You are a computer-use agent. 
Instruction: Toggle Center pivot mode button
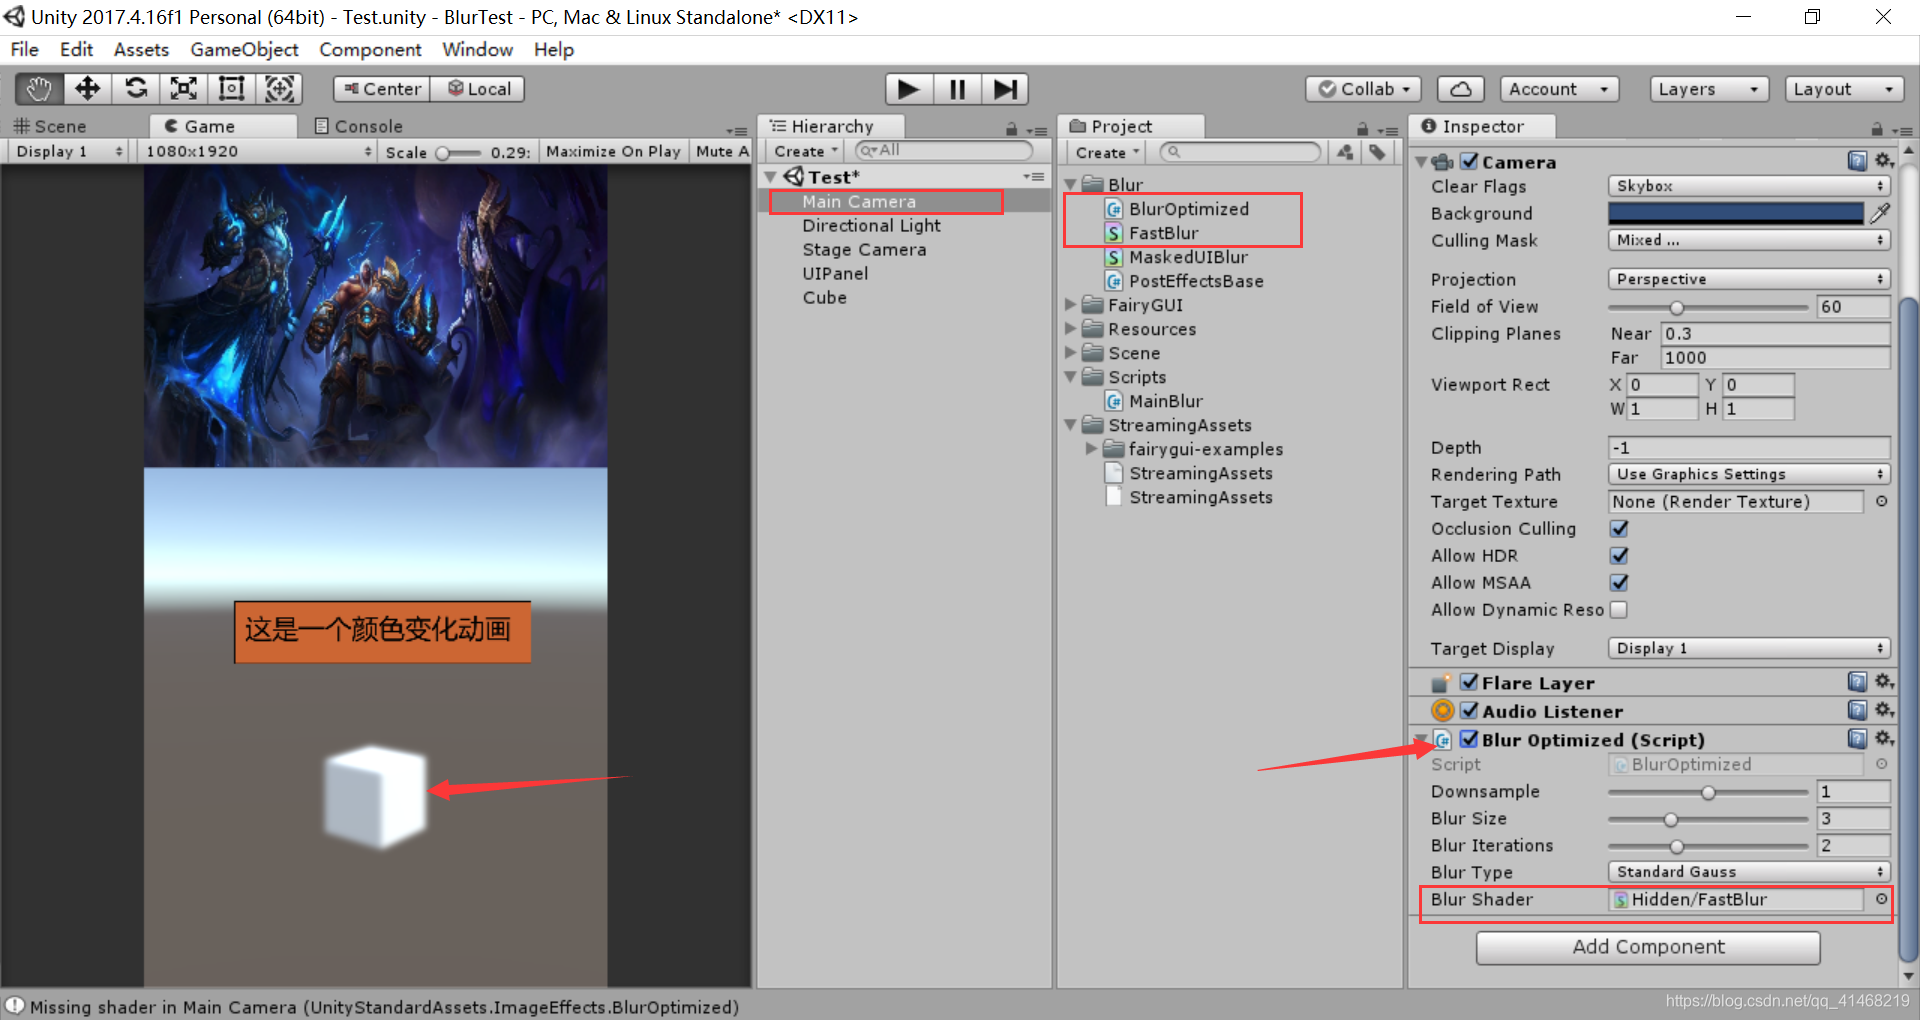click(x=382, y=89)
